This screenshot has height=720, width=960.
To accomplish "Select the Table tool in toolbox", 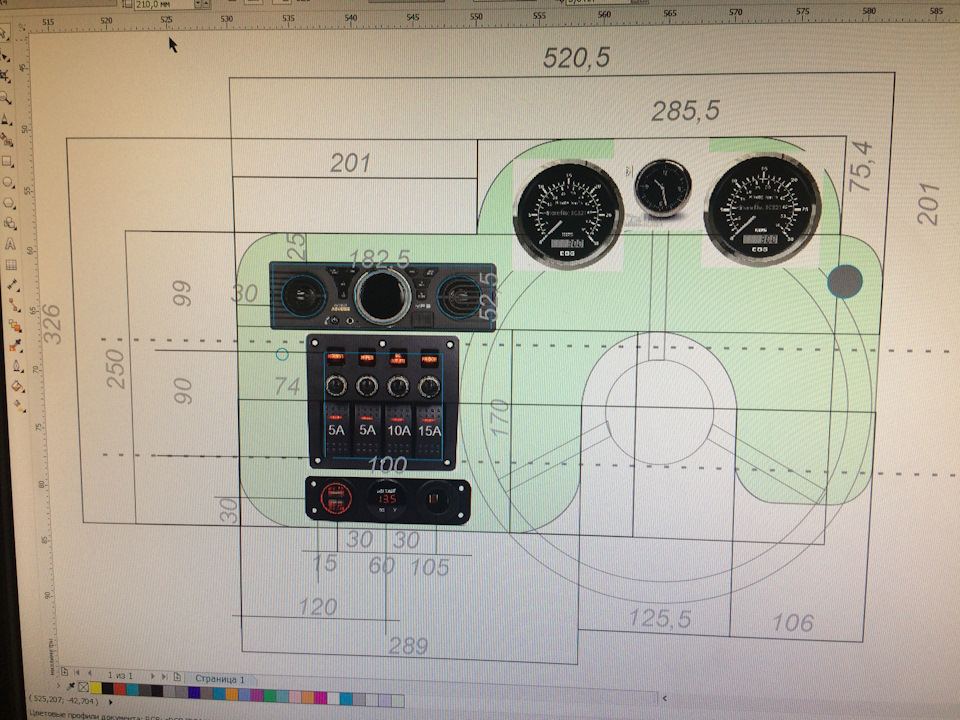I will tap(11, 265).
